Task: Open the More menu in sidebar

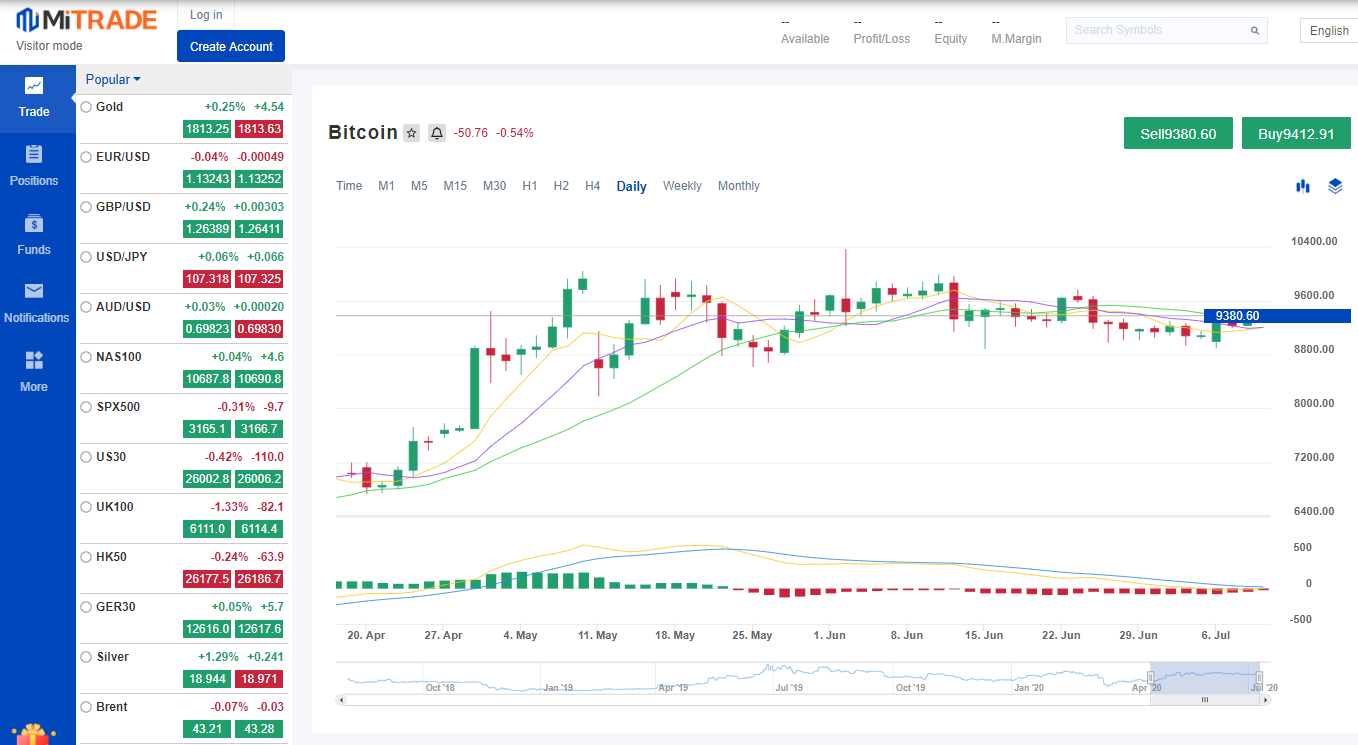Action: (x=34, y=372)
